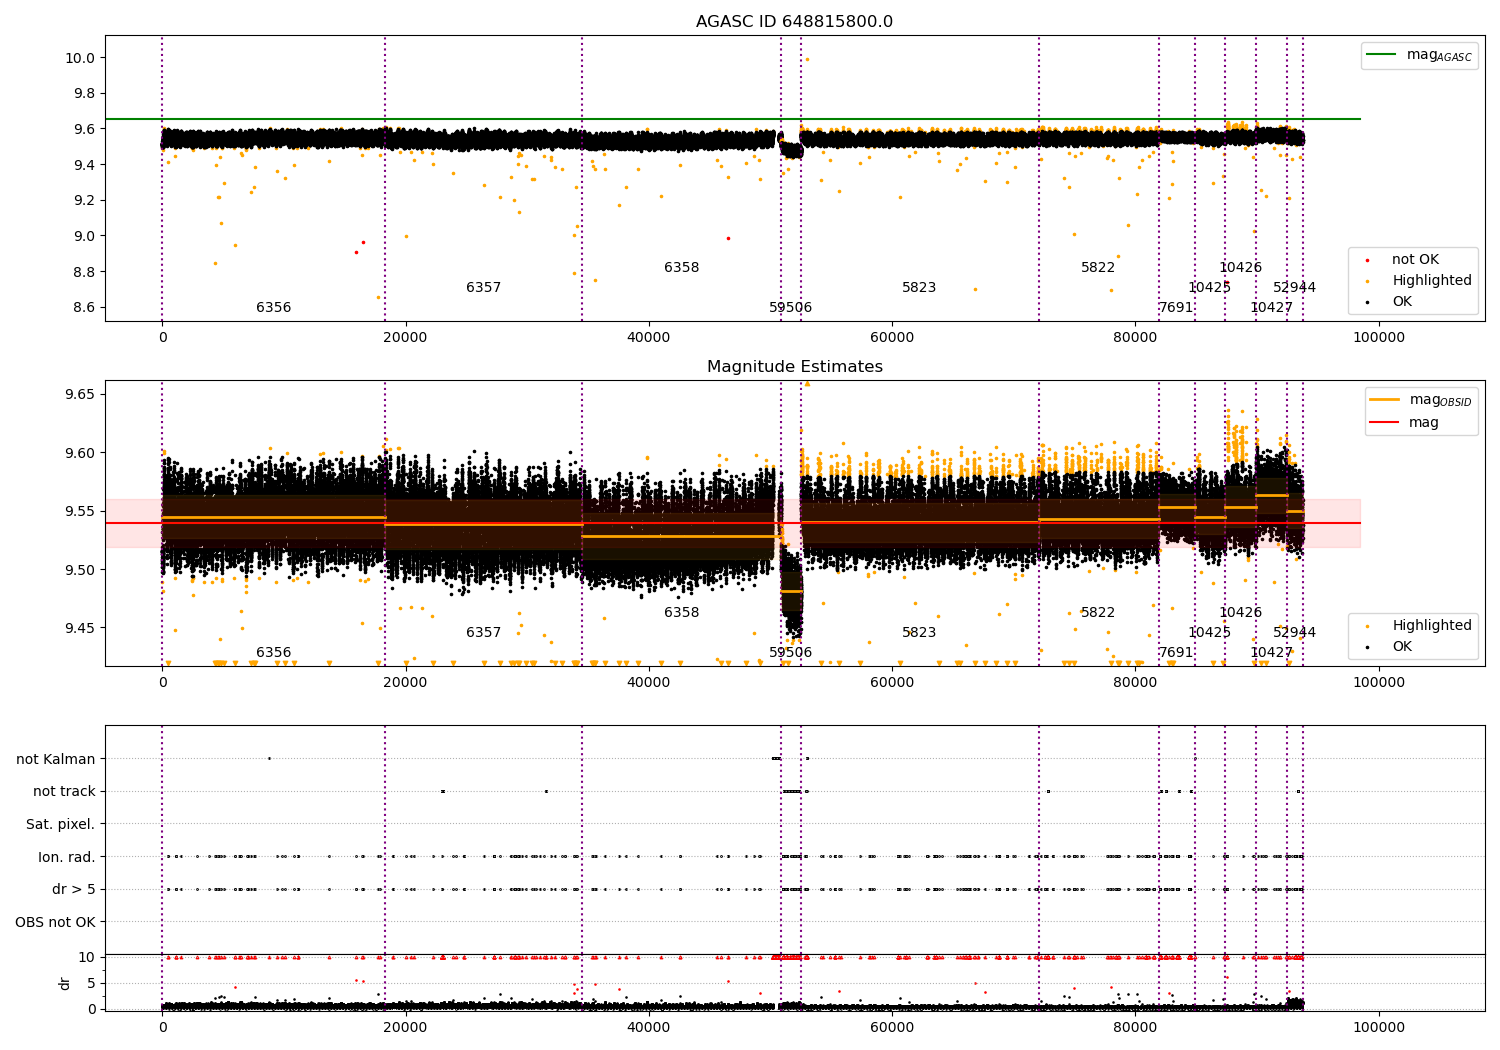Image resolution: width=1500 pixels, height=1050 pixels.
Task: Click obsid label 5822 in top plot
Action: 1097,268
